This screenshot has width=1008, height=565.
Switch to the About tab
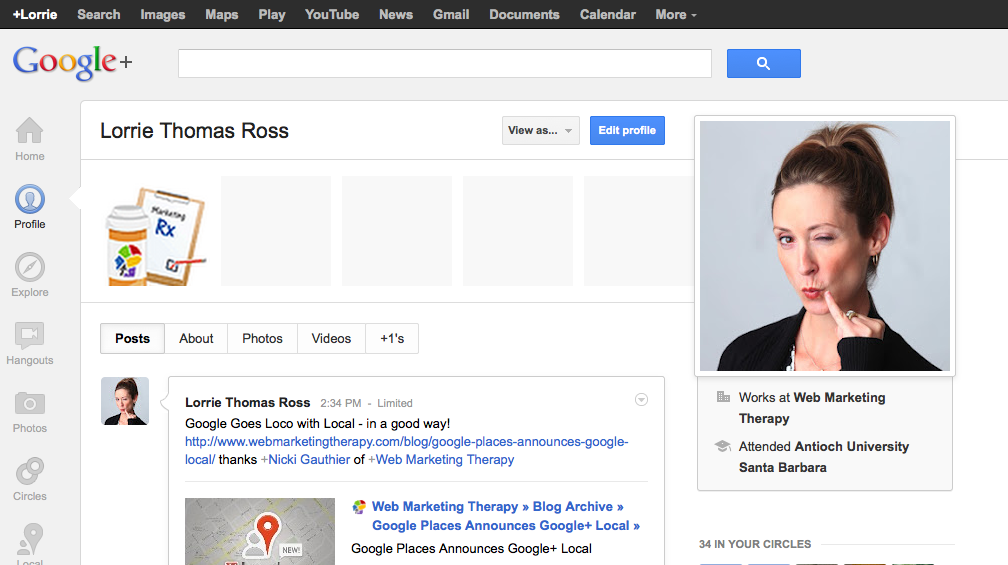[196, 338]
